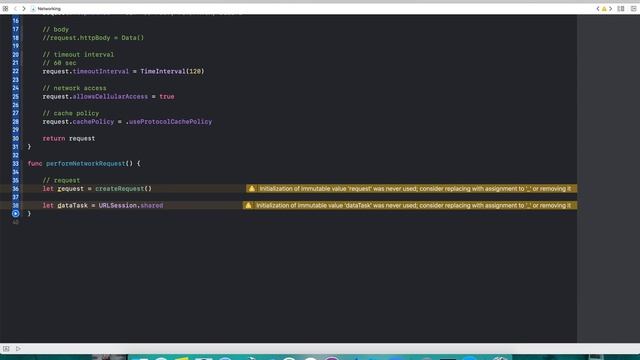
Task: Add a new editor pane on the right
Action: (633, 9)
